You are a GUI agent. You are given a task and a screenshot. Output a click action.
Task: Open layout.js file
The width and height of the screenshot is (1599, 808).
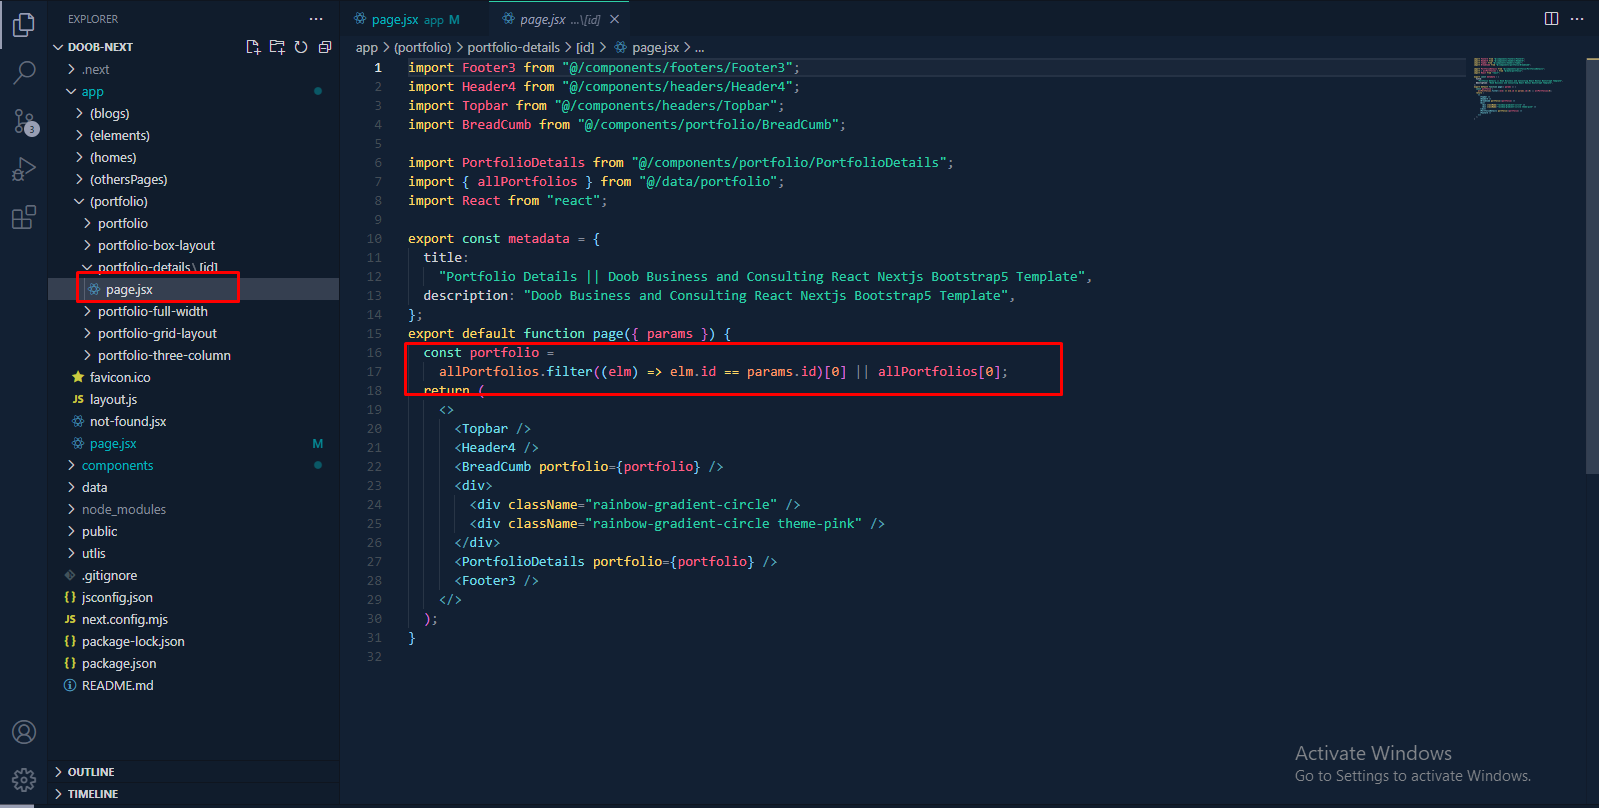[x=193, y=399]
